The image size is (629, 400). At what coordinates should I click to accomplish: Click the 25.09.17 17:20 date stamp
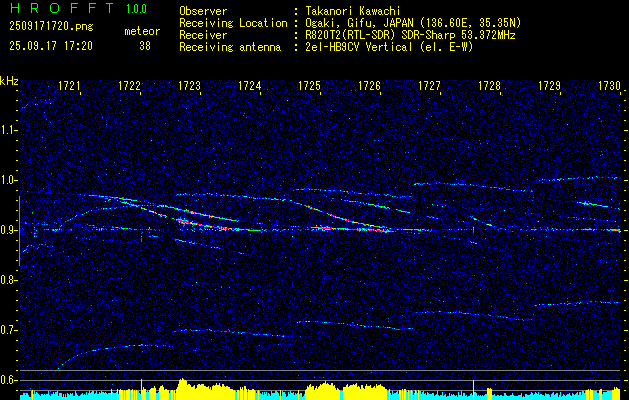[50, 46]
